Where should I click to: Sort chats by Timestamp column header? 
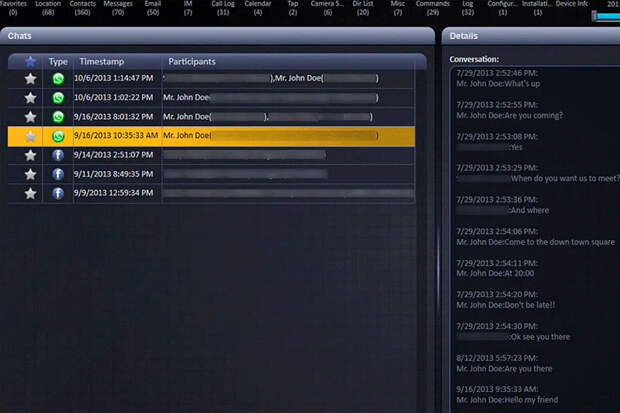pos(102,61)
